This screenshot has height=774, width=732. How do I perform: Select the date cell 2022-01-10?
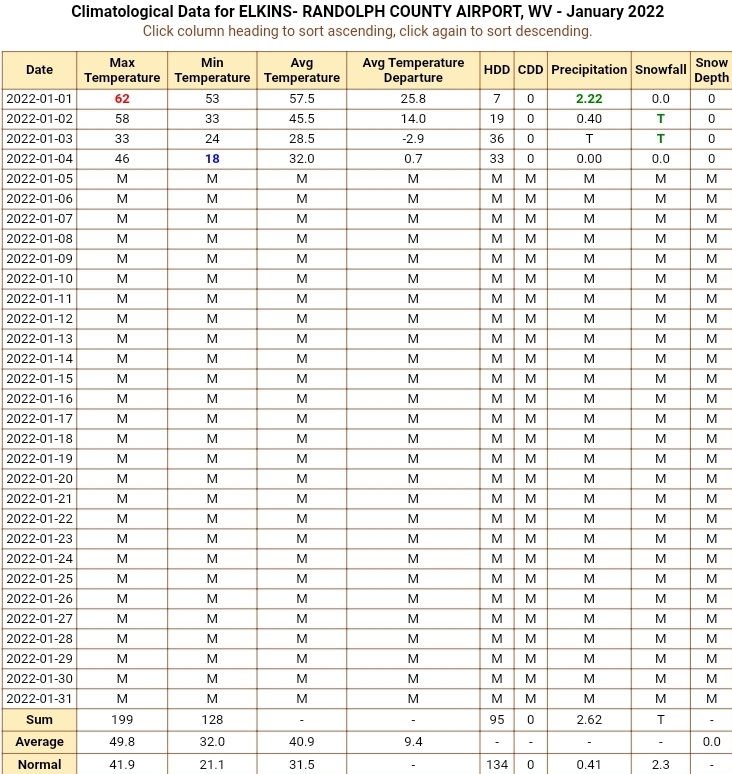point(39,278)
